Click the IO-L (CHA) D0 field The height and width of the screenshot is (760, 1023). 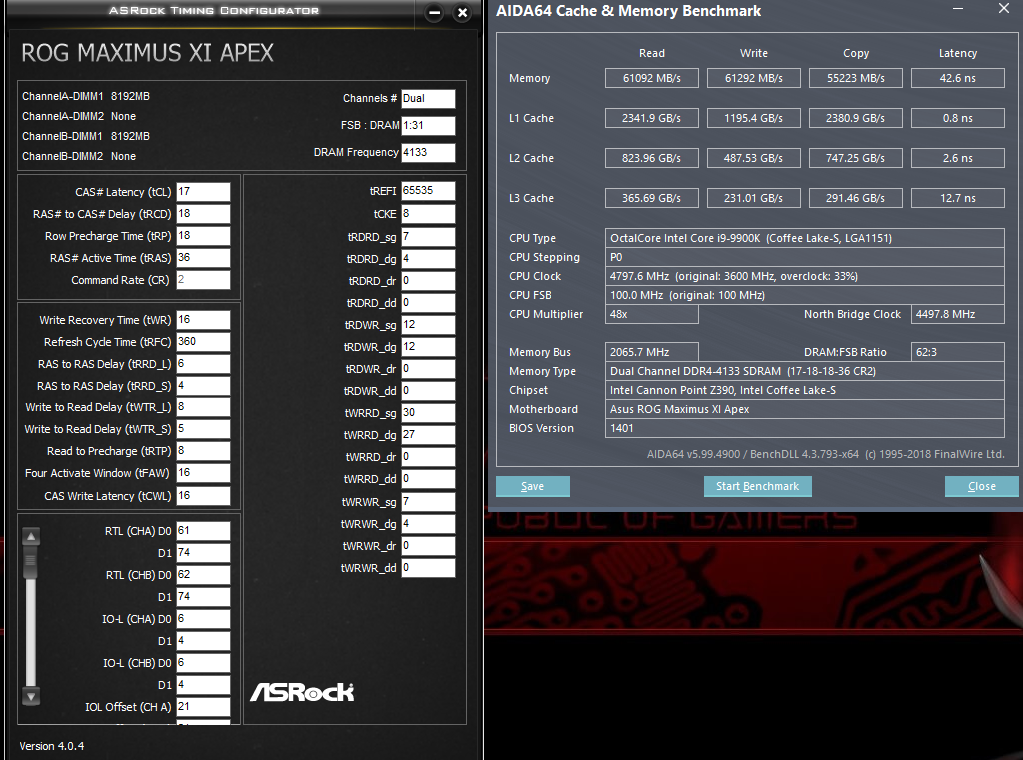coord(203,619)
